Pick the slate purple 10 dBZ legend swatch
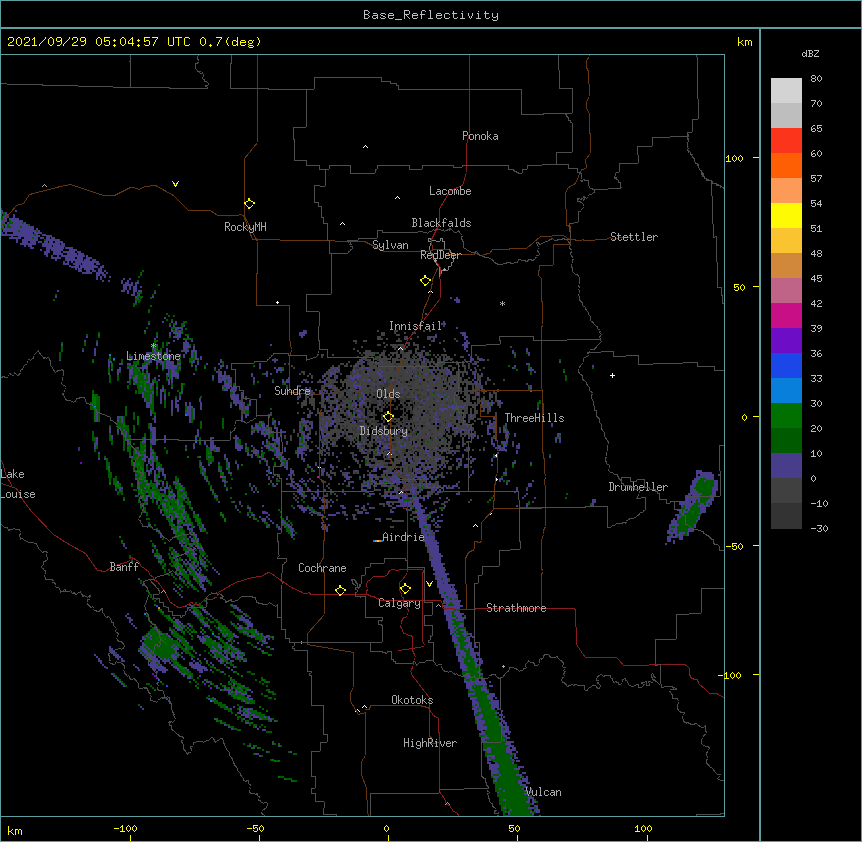The width and height of the screenshot is (862, 842). click(x=786, y=466)
